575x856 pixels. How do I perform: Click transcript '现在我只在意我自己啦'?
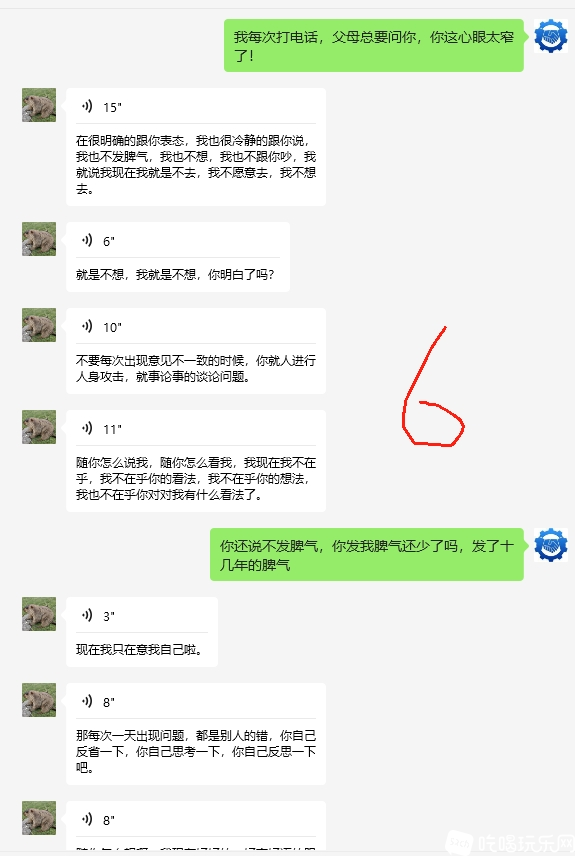tap(139, 650)
